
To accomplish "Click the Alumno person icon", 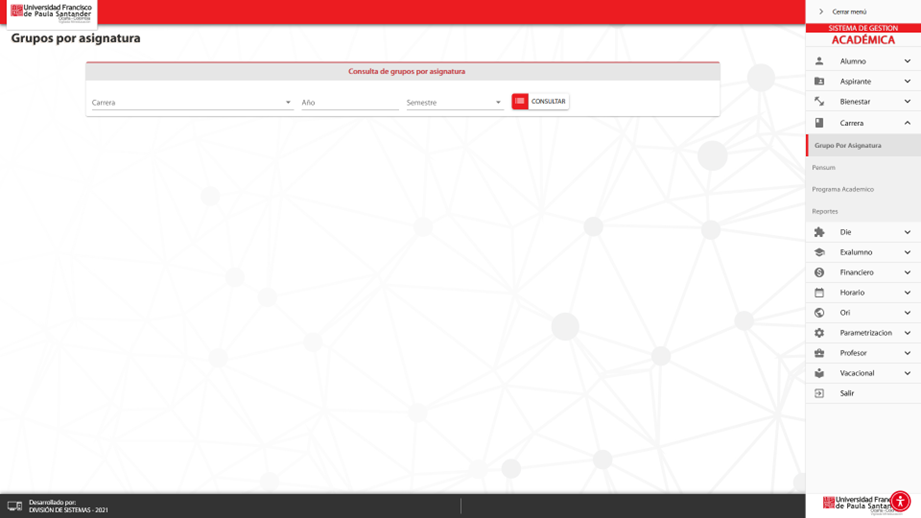I will (x=819, y=61).
